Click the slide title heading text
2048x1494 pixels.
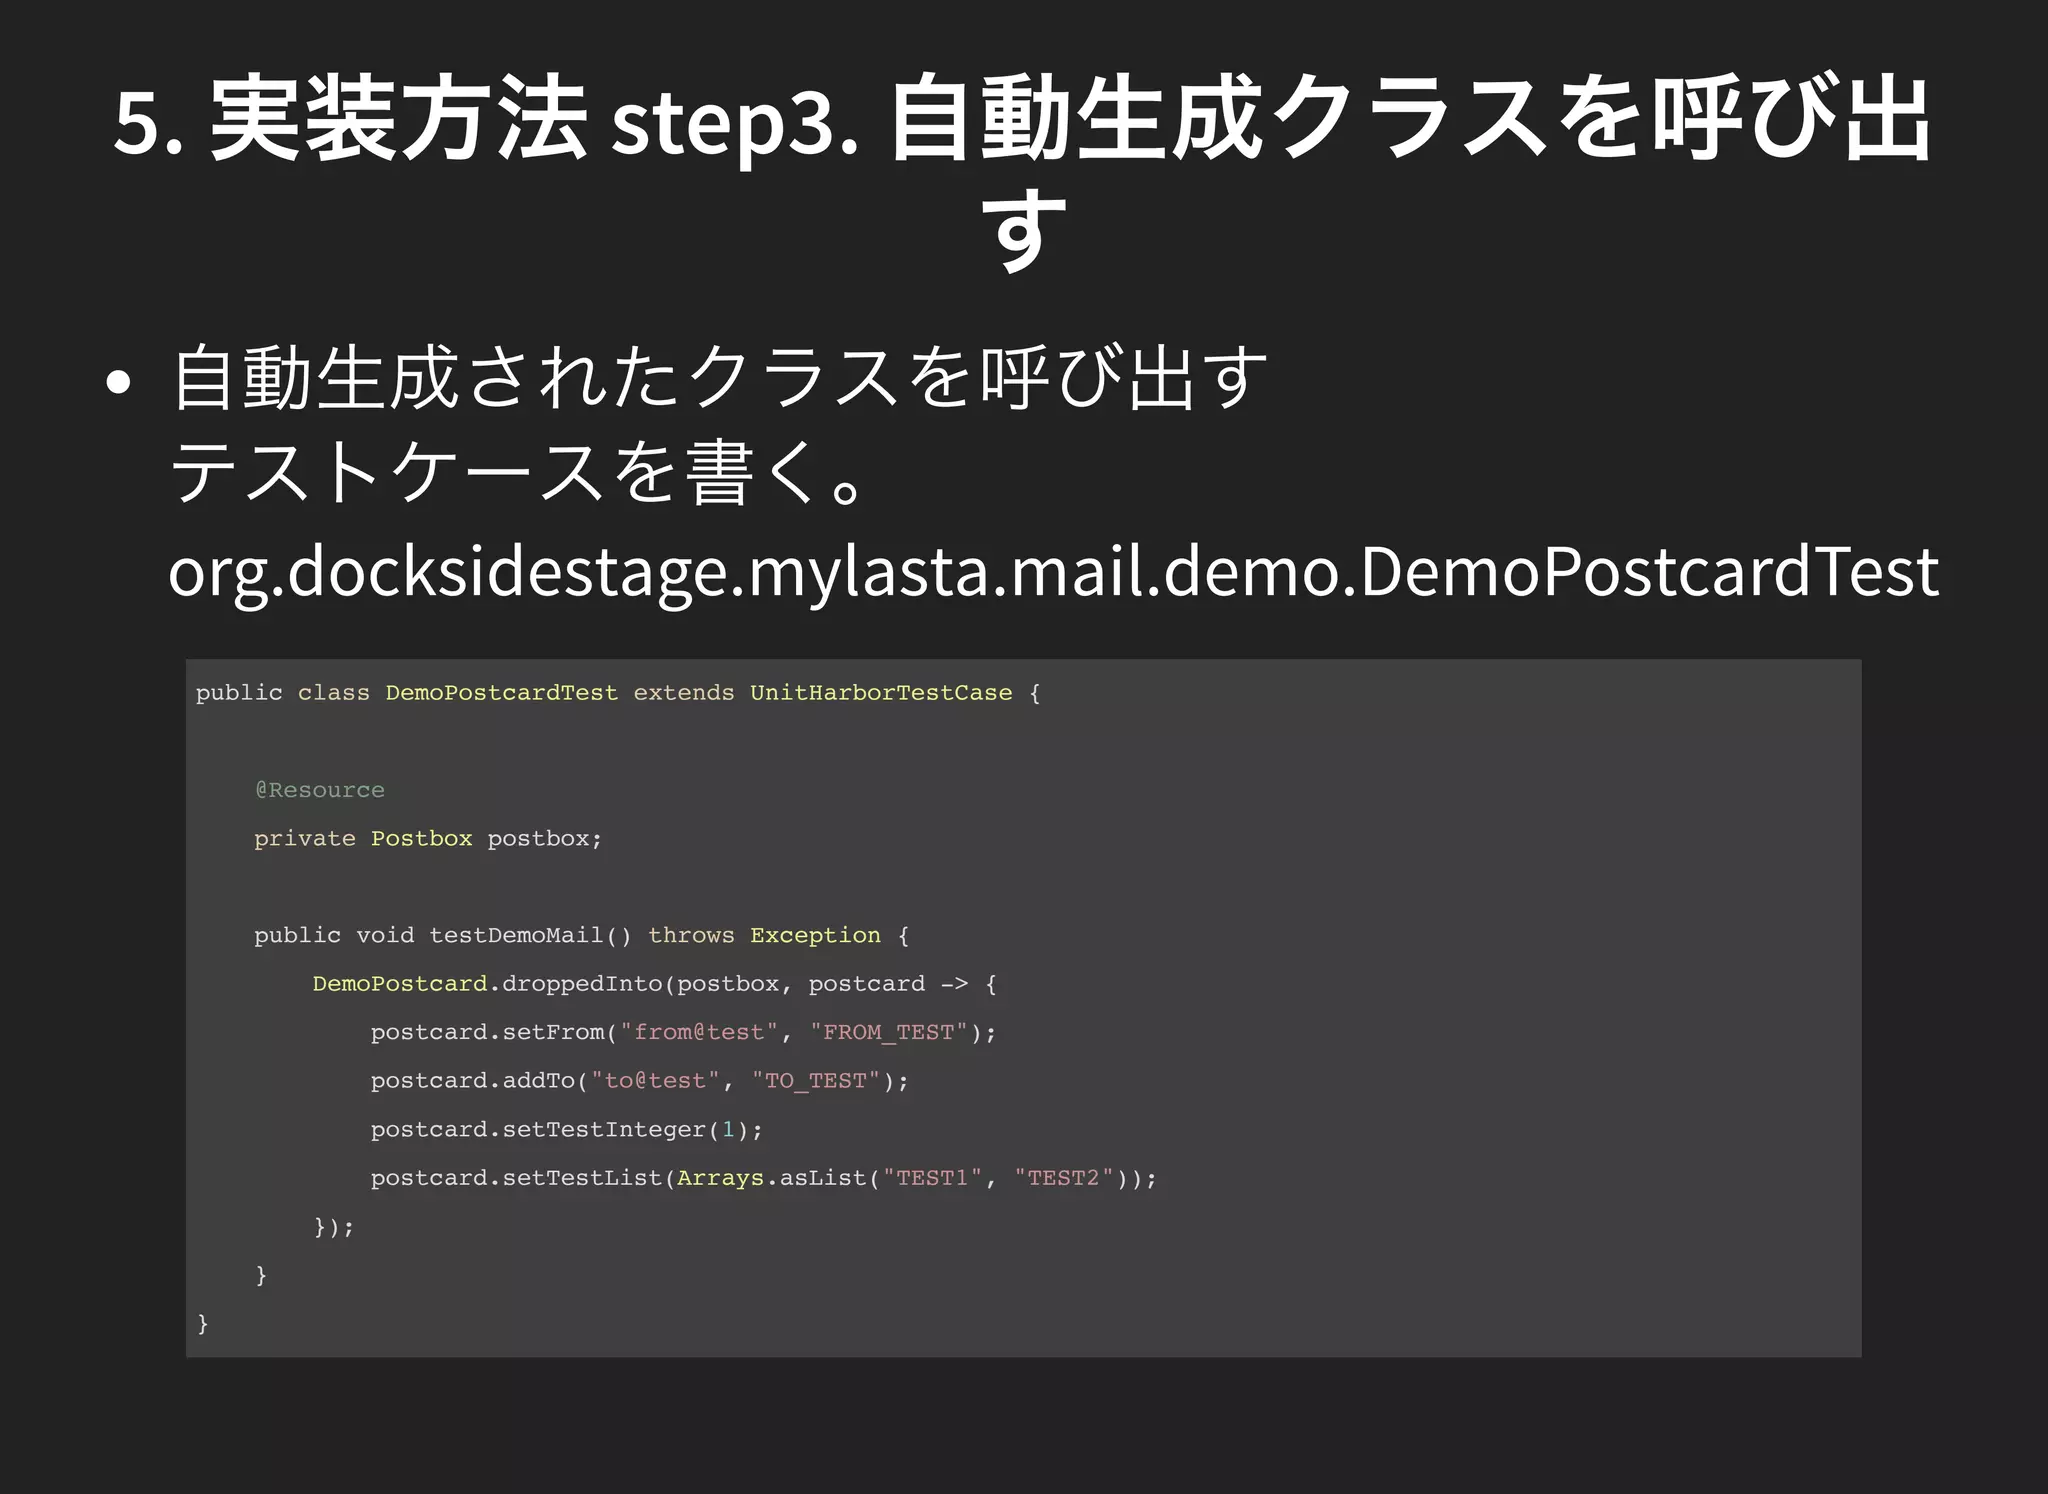[x=1022, y=120]
